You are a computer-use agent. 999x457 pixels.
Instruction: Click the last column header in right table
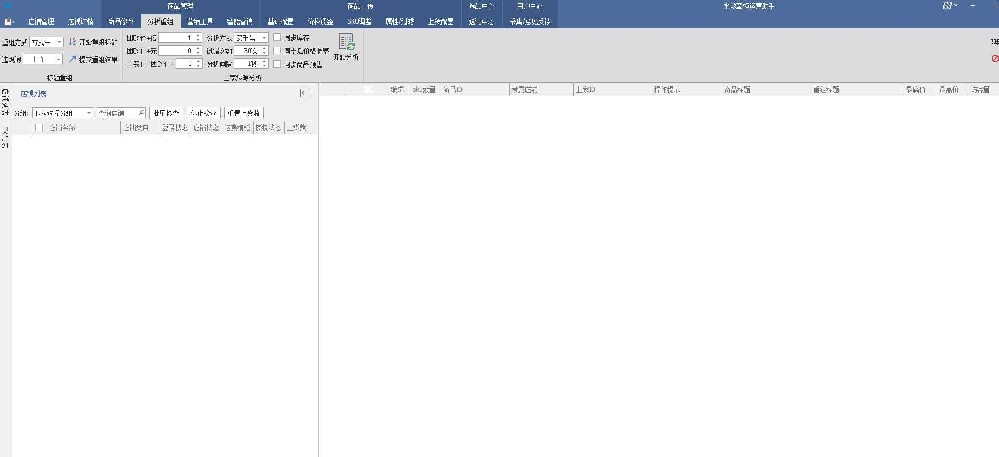[x=980, y=90]
